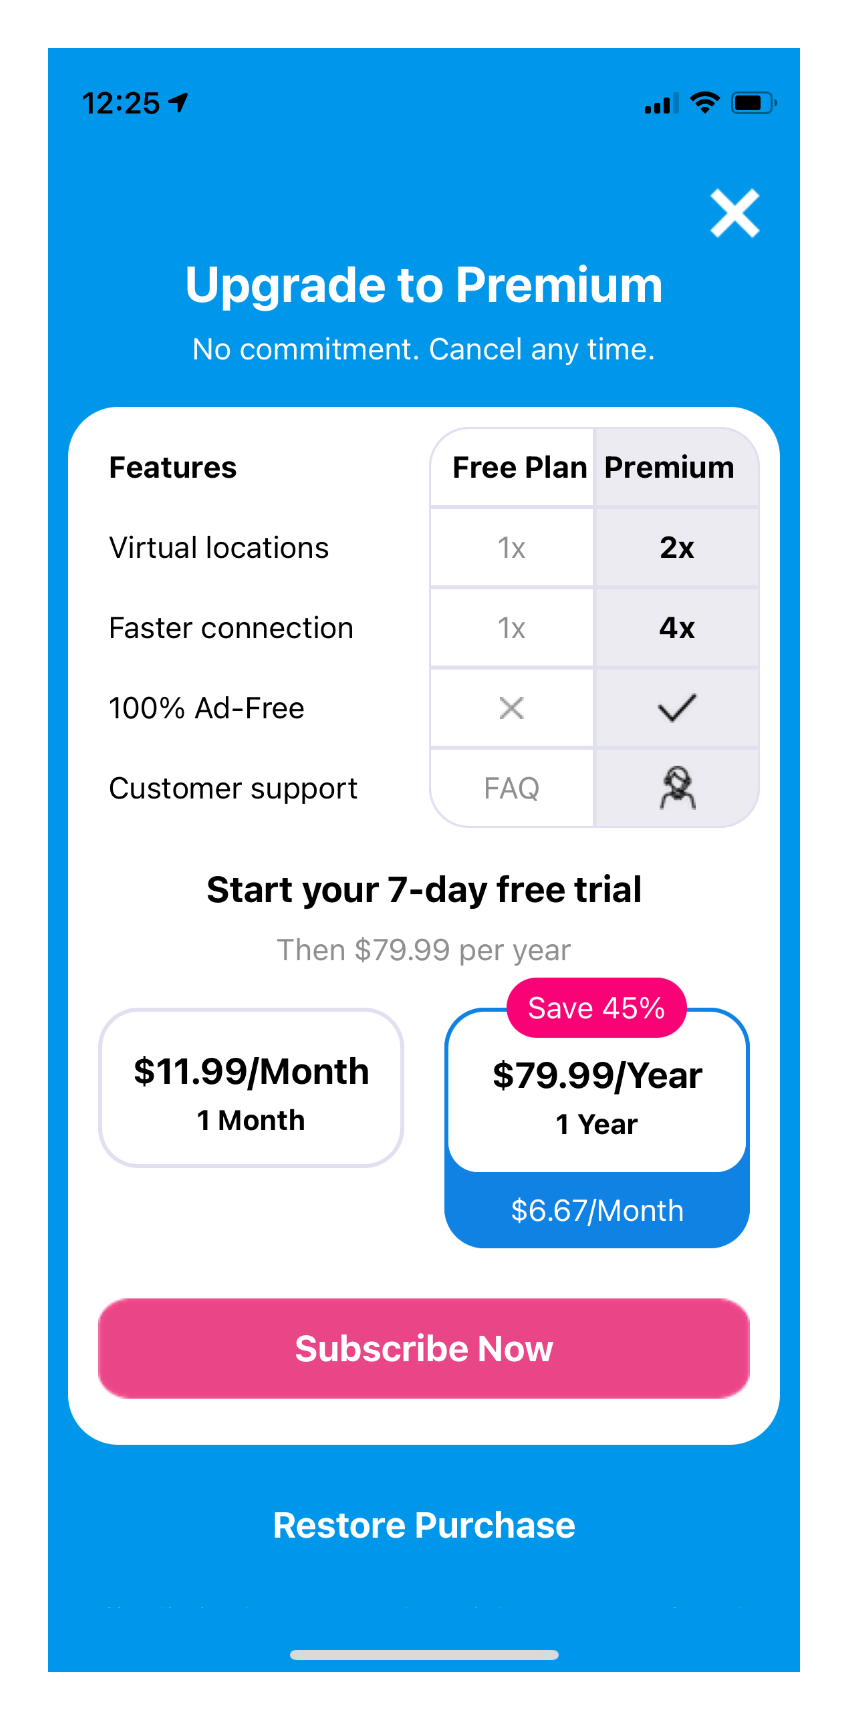The image size is (848, 1724).
Task: Close the Upgrade to Premium screen
Action: click(x=735, y=213)
